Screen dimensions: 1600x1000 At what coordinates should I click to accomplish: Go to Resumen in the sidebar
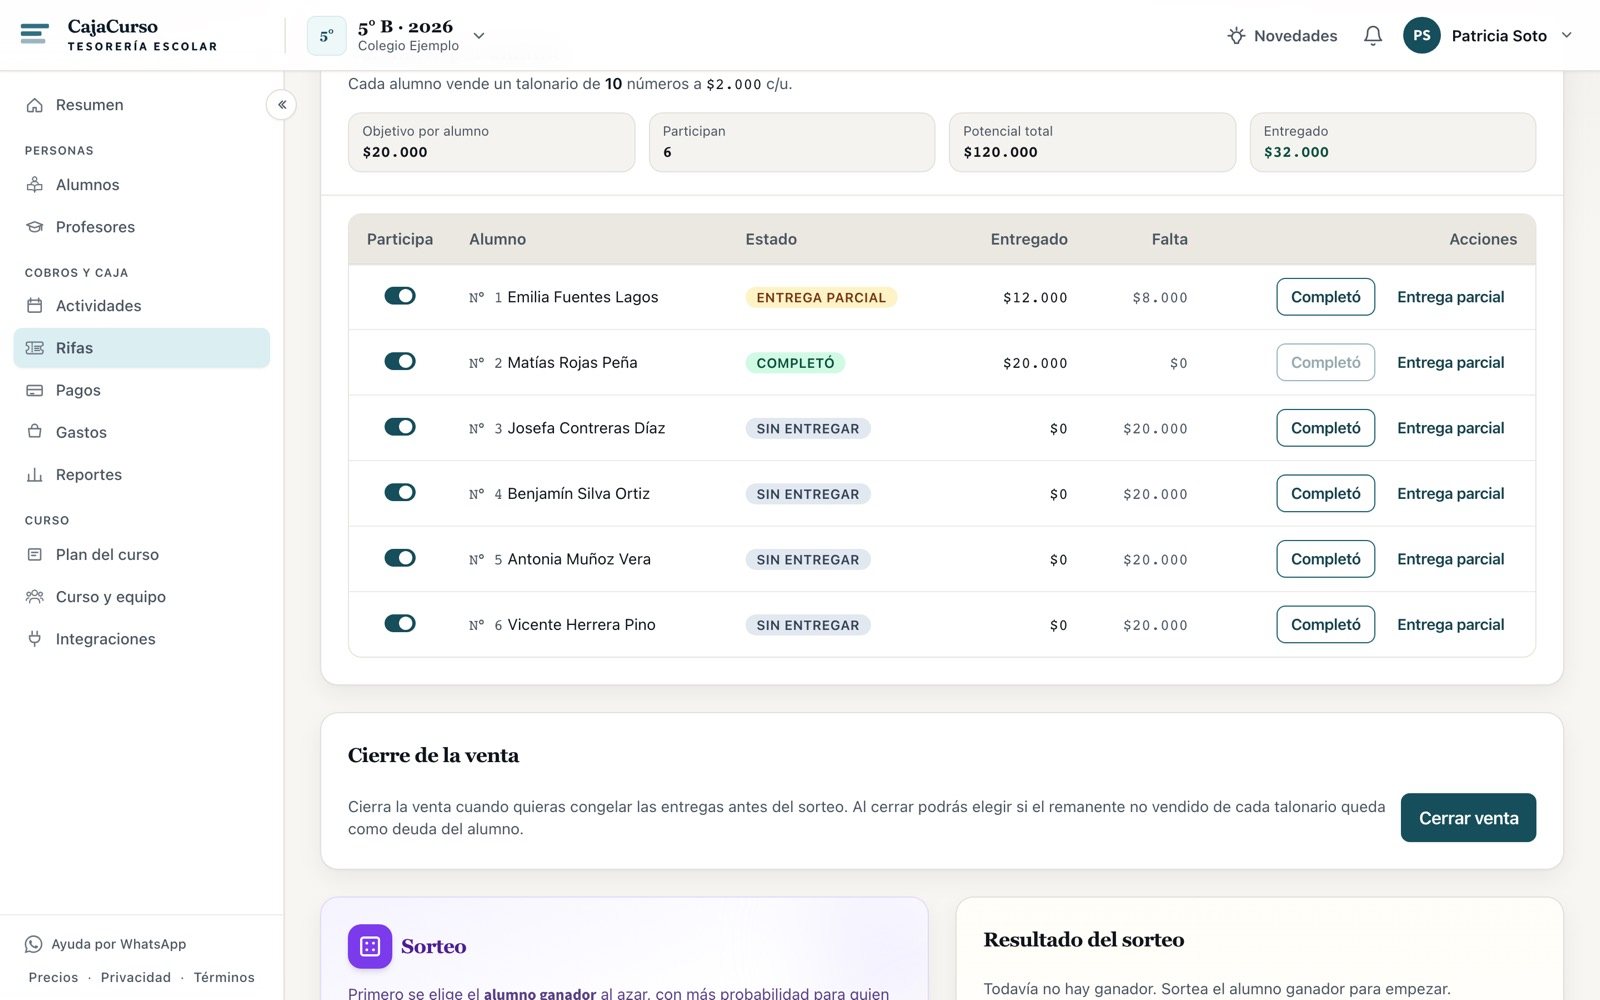pos(142,105)
